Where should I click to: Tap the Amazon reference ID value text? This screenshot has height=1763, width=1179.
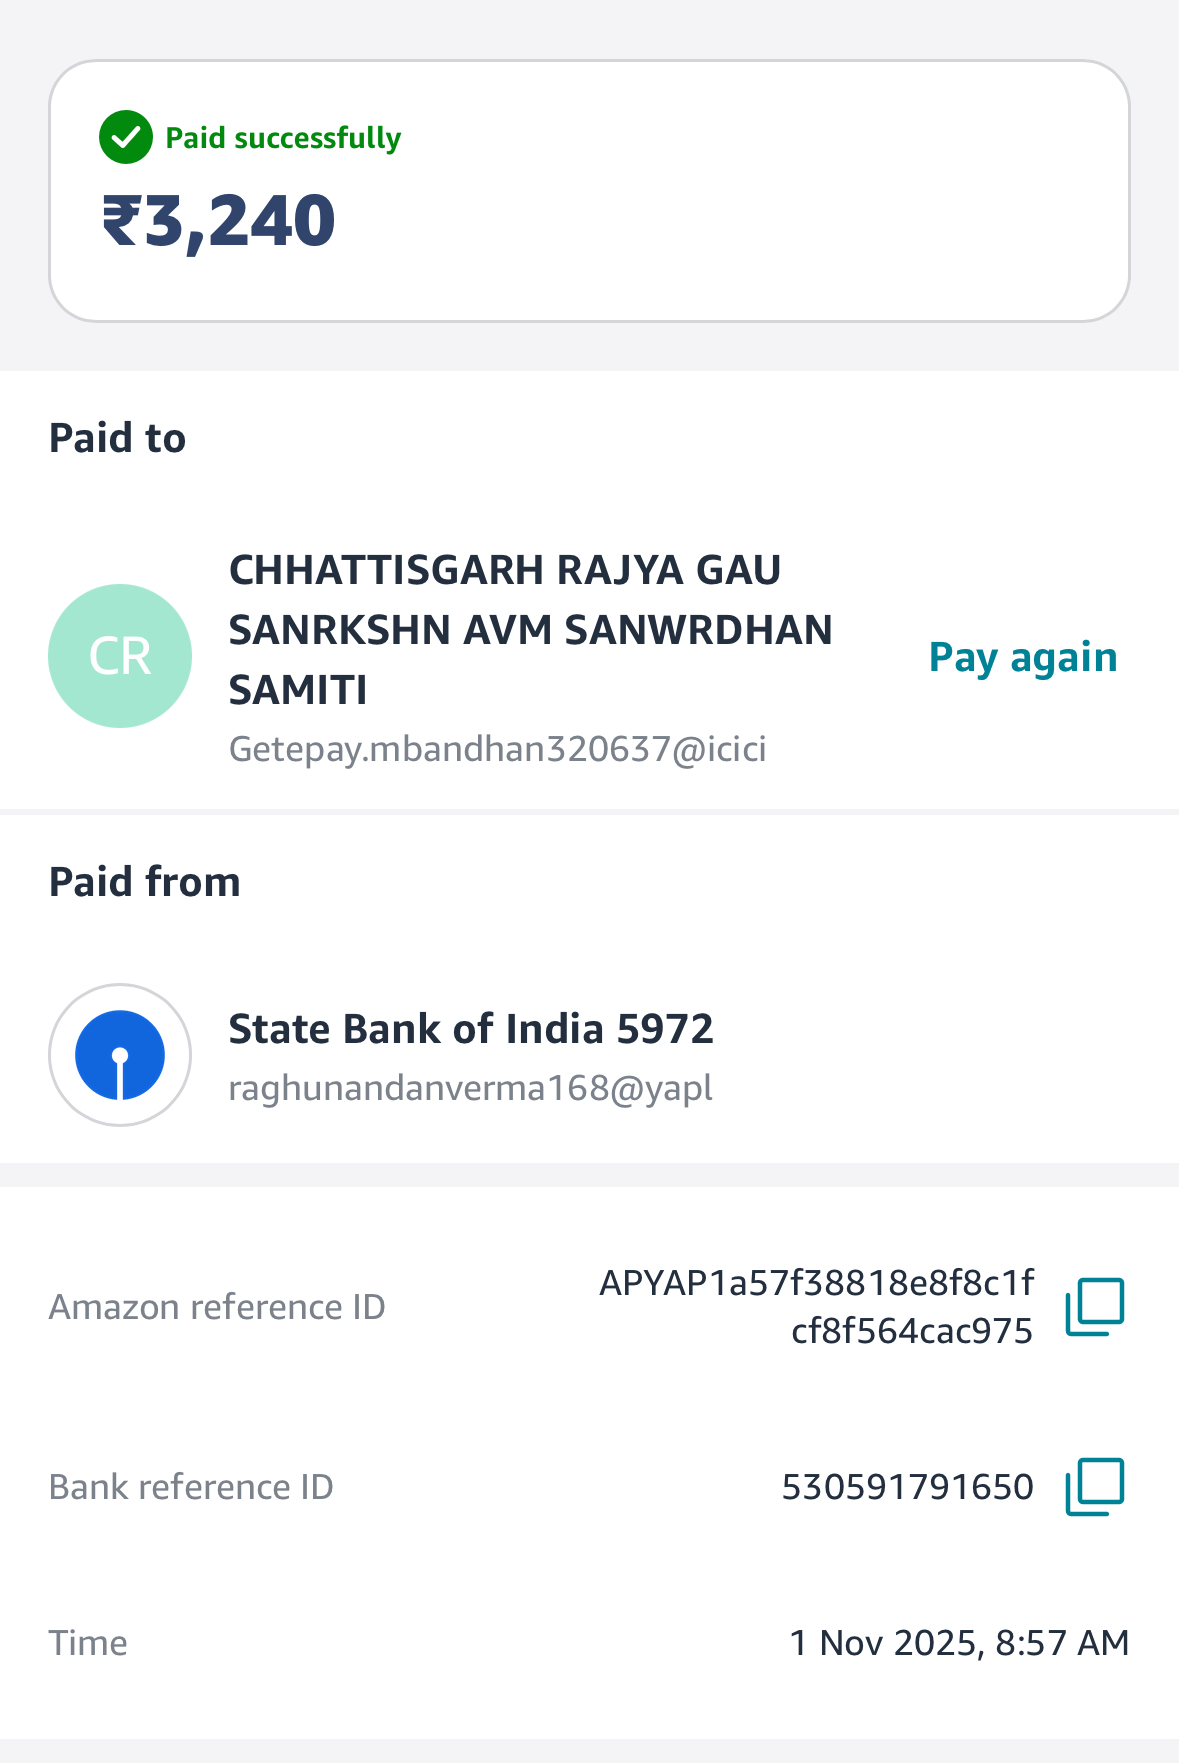pos(816,1306)
